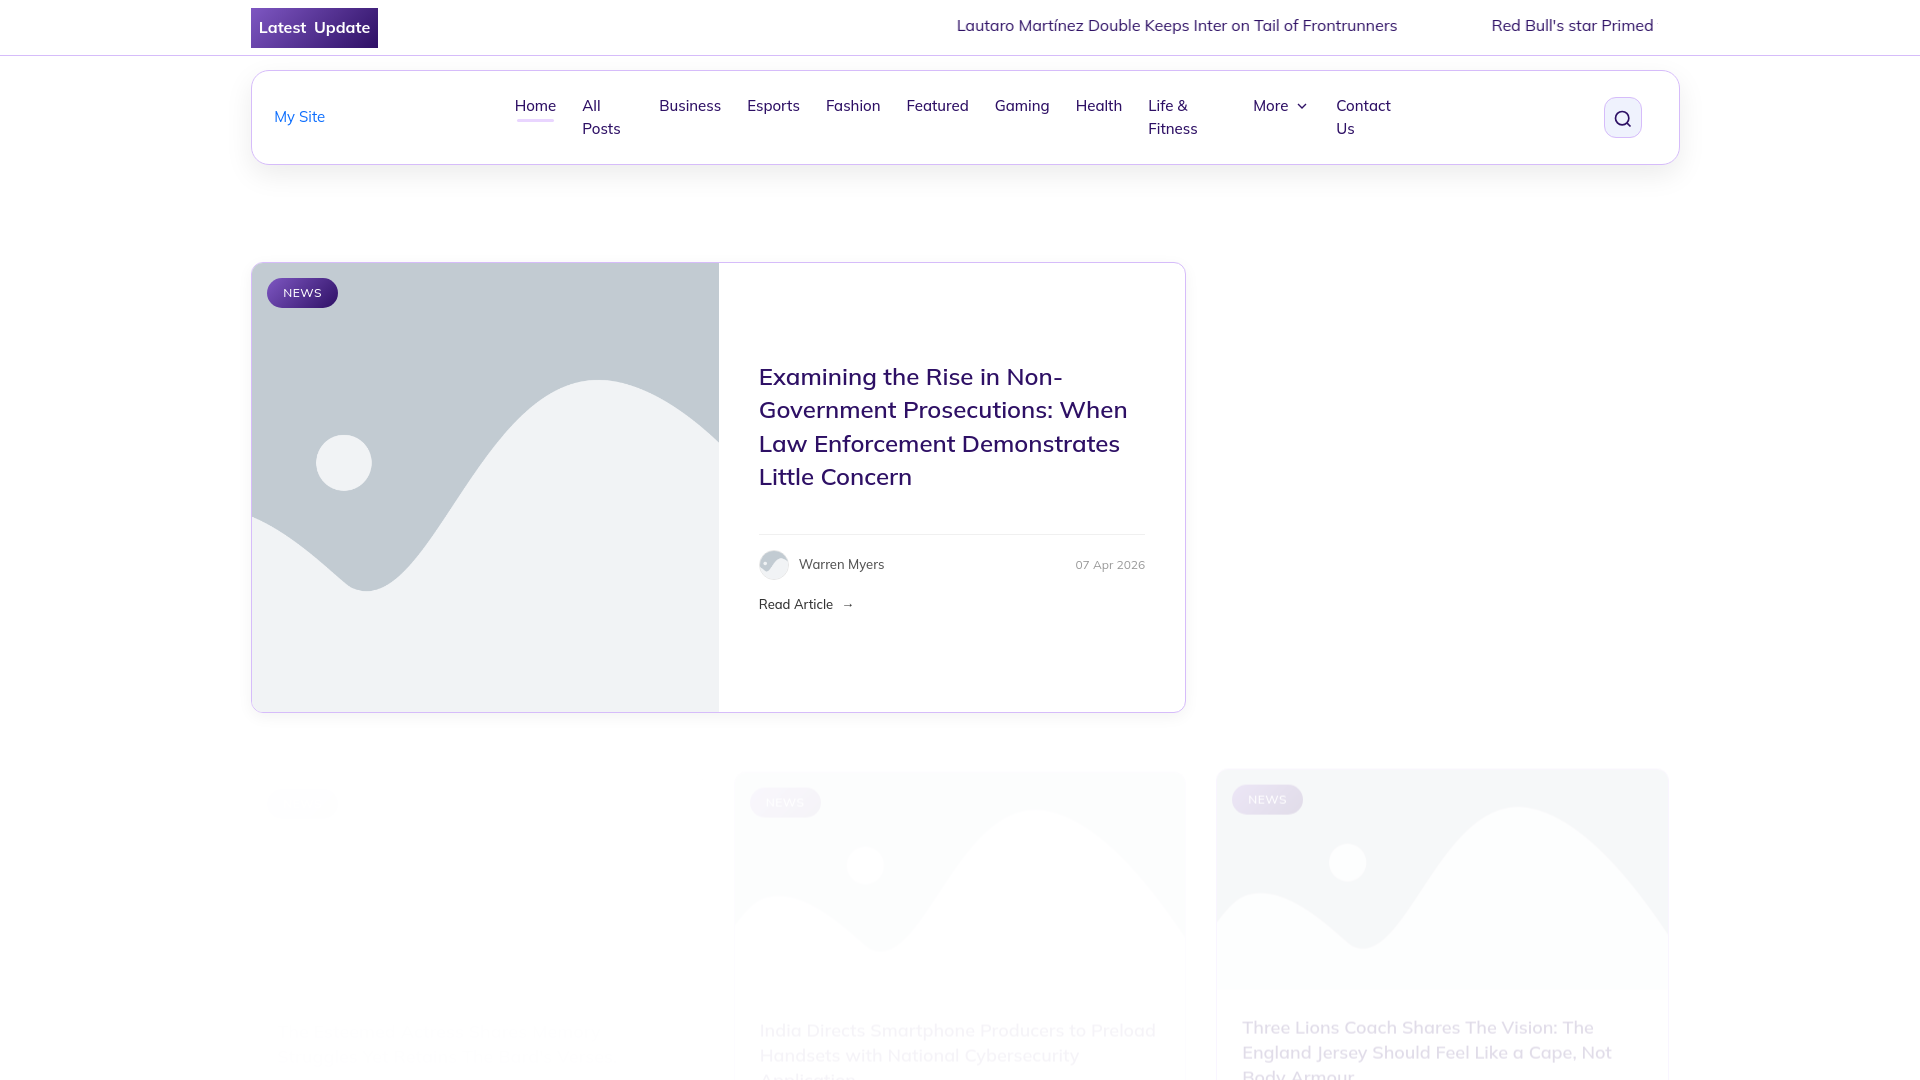The image size is (1920, 1080).
Task: Click My Site logo link
Action: click(x=299, y=117)
